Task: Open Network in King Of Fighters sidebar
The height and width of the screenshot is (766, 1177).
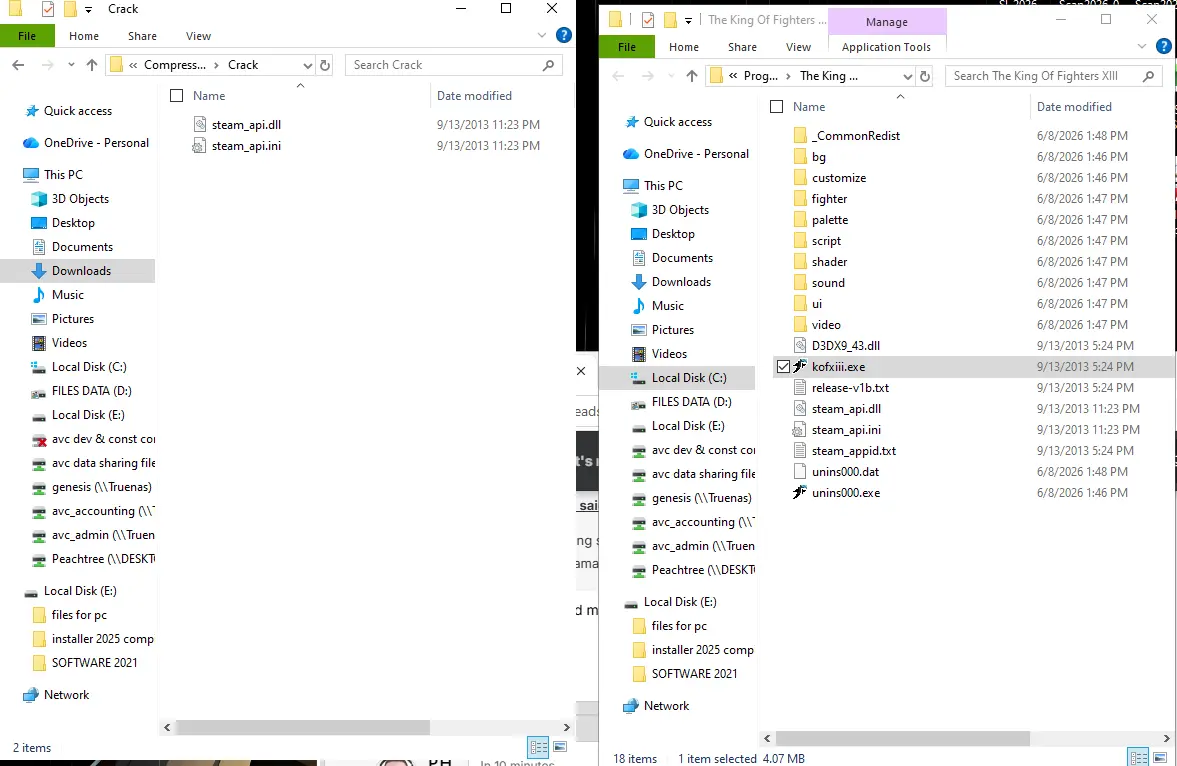Action: tap(666, 706)
